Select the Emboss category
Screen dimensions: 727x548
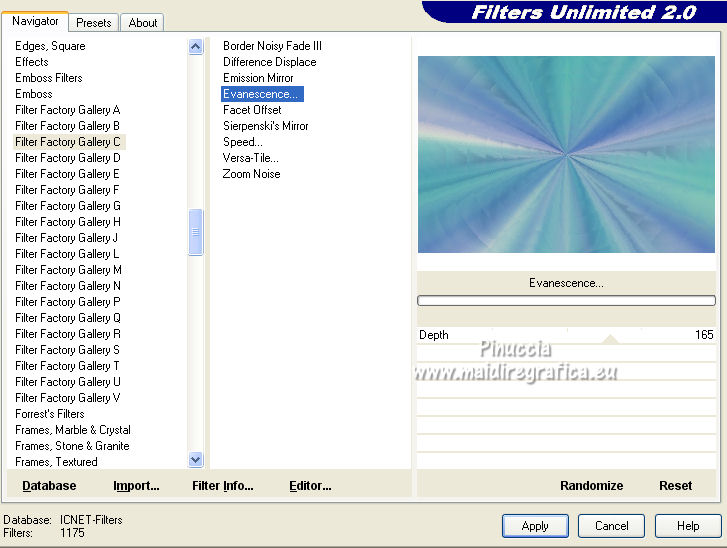[x=33, y=94]
